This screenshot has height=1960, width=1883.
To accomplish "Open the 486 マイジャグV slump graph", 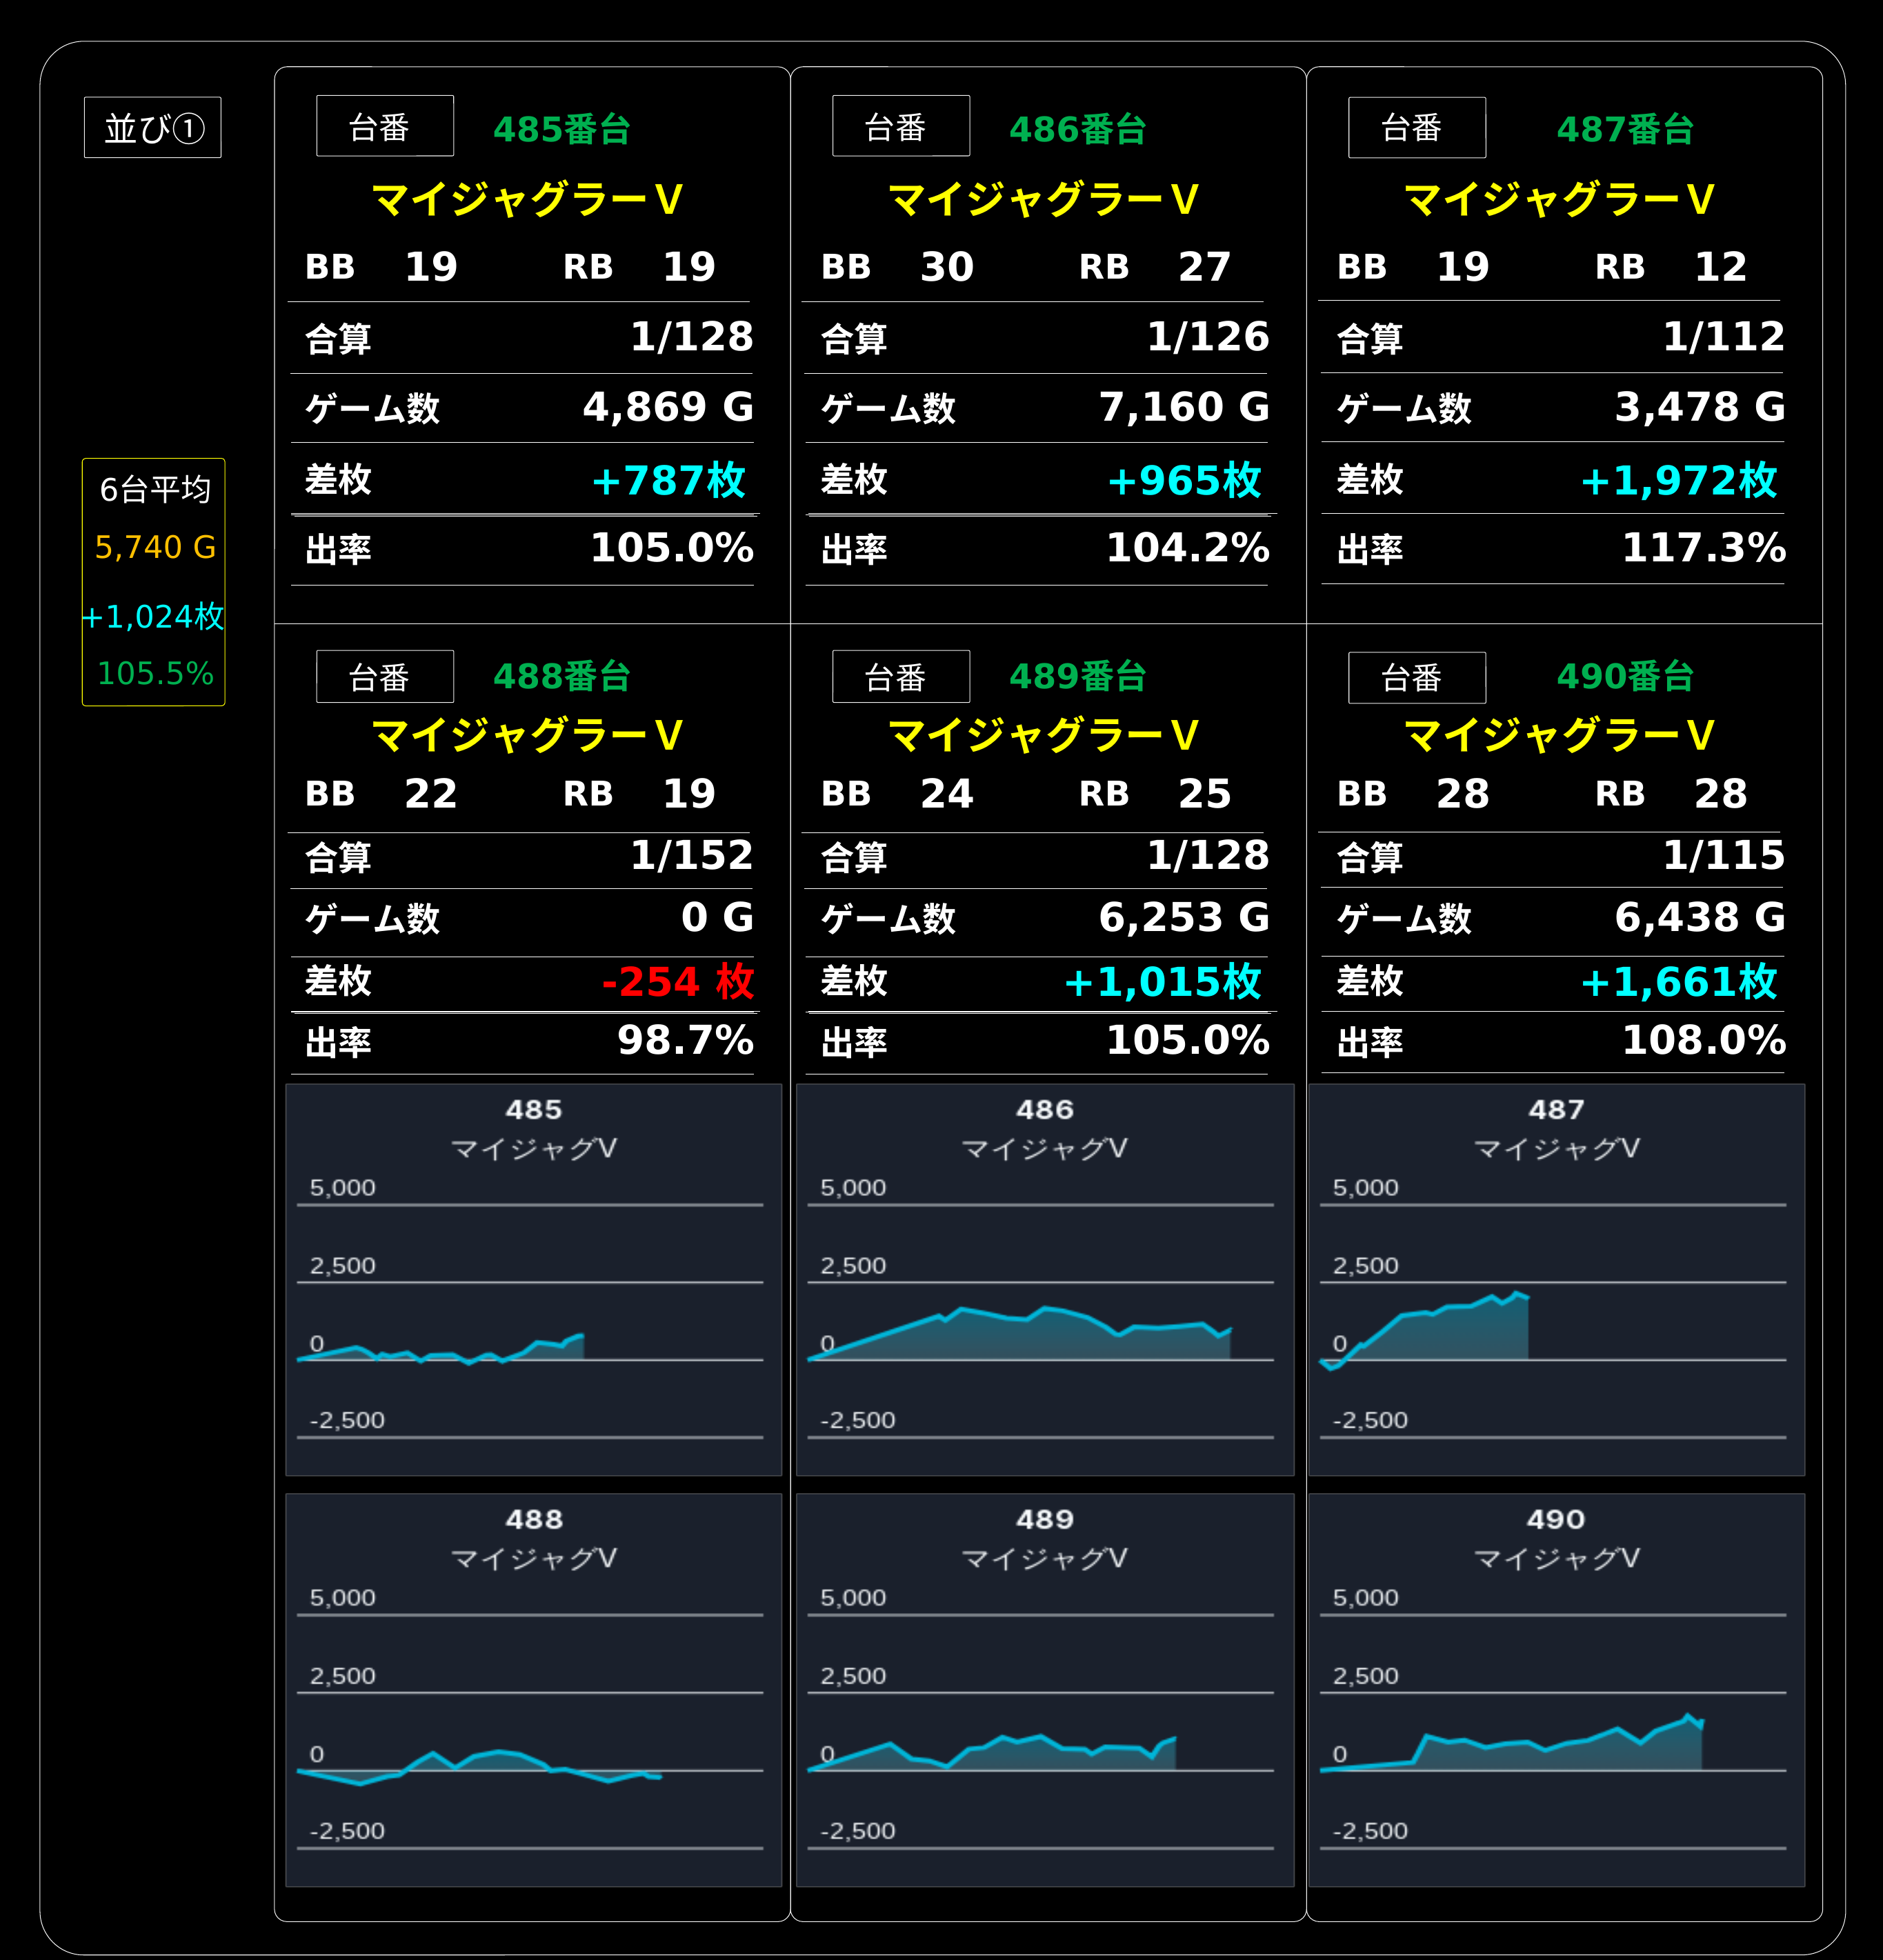I will (1045, 1280).
